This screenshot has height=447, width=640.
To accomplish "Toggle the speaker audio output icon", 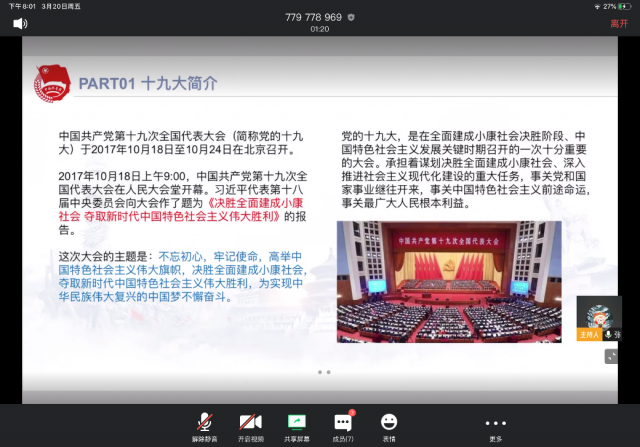I will coord(19,23).
